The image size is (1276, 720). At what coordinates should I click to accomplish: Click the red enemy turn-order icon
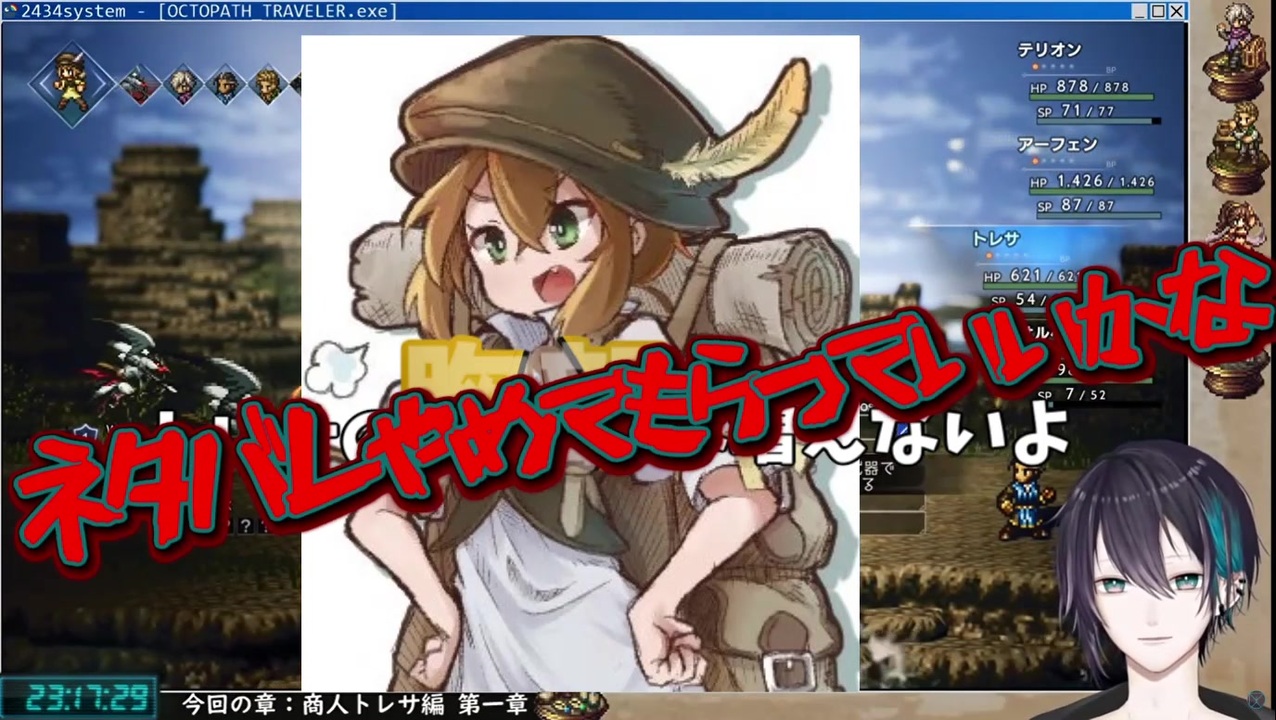[x=140, y=86]
